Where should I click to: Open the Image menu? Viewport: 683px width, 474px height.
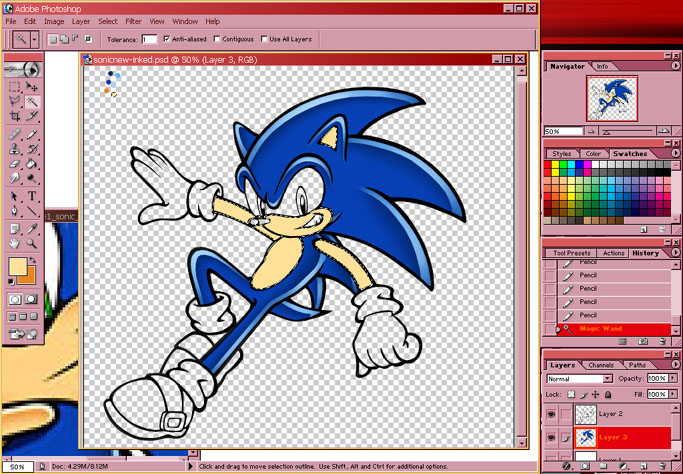click(x=54, y=21)
